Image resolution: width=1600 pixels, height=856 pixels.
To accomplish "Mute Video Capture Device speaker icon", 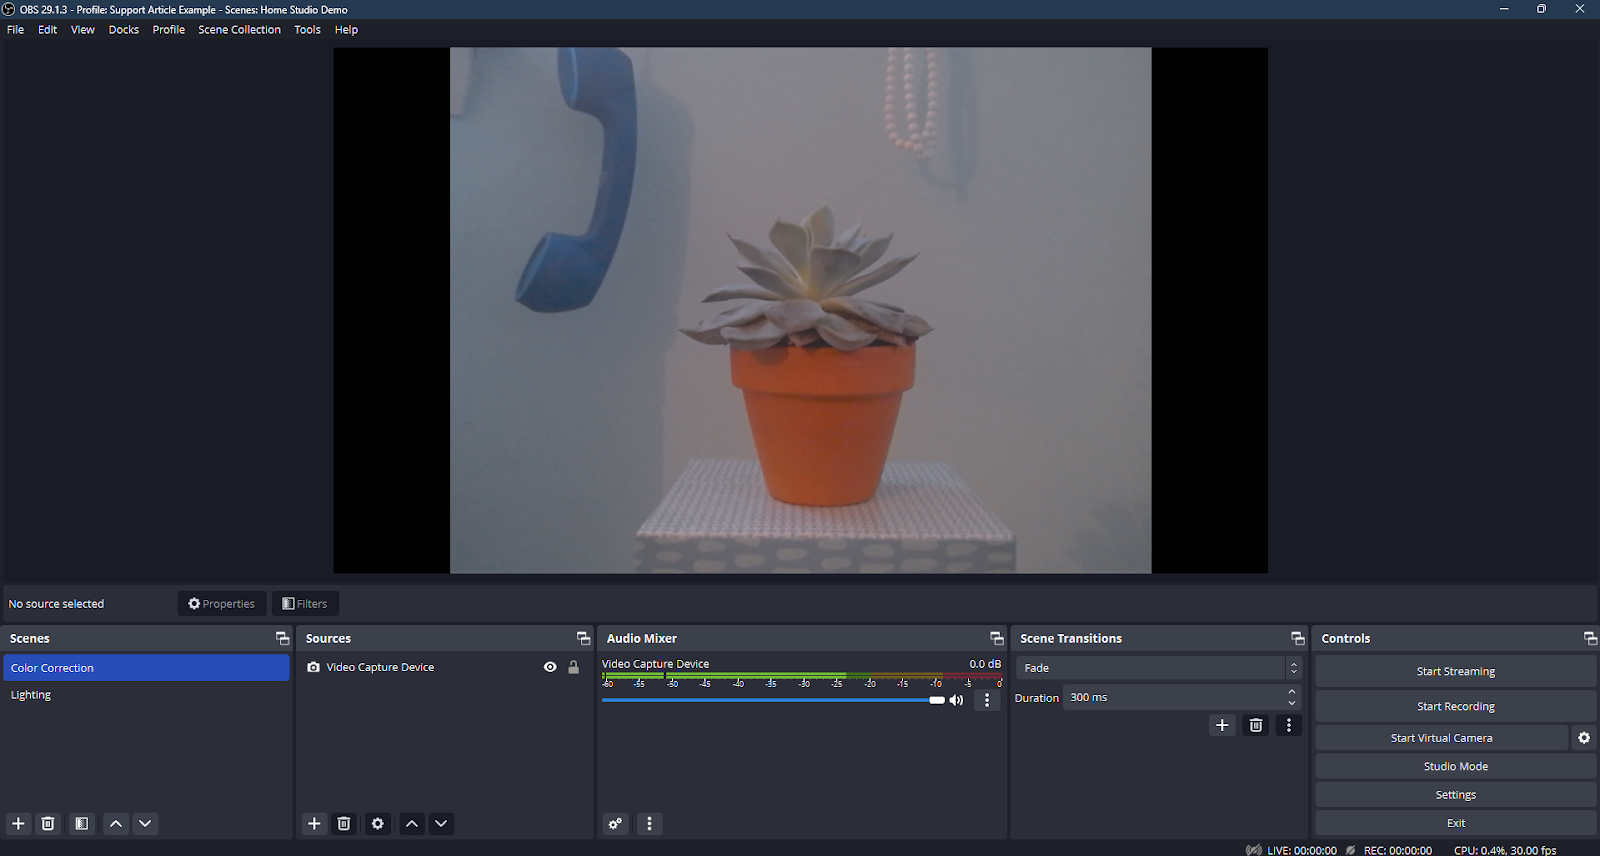I will pyautogui.click(x=956, y=700).
